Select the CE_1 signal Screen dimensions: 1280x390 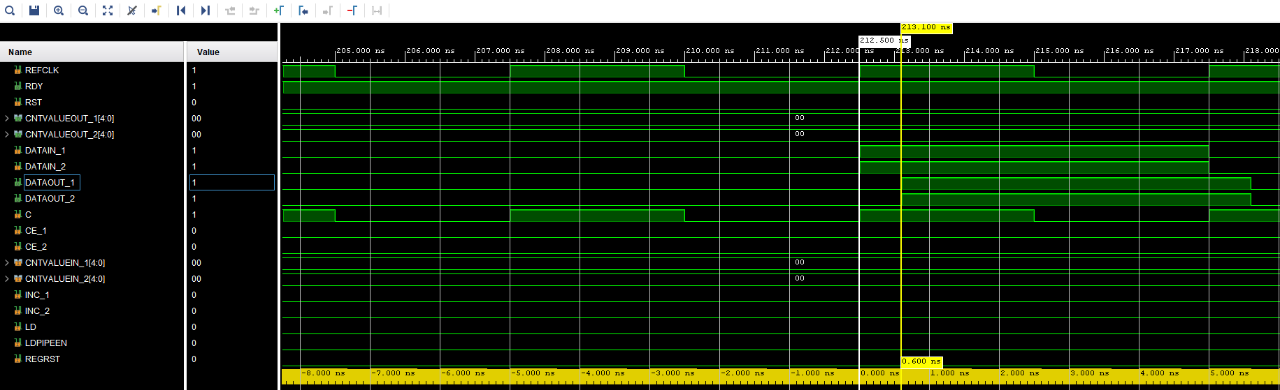click(x=36, y=230)
